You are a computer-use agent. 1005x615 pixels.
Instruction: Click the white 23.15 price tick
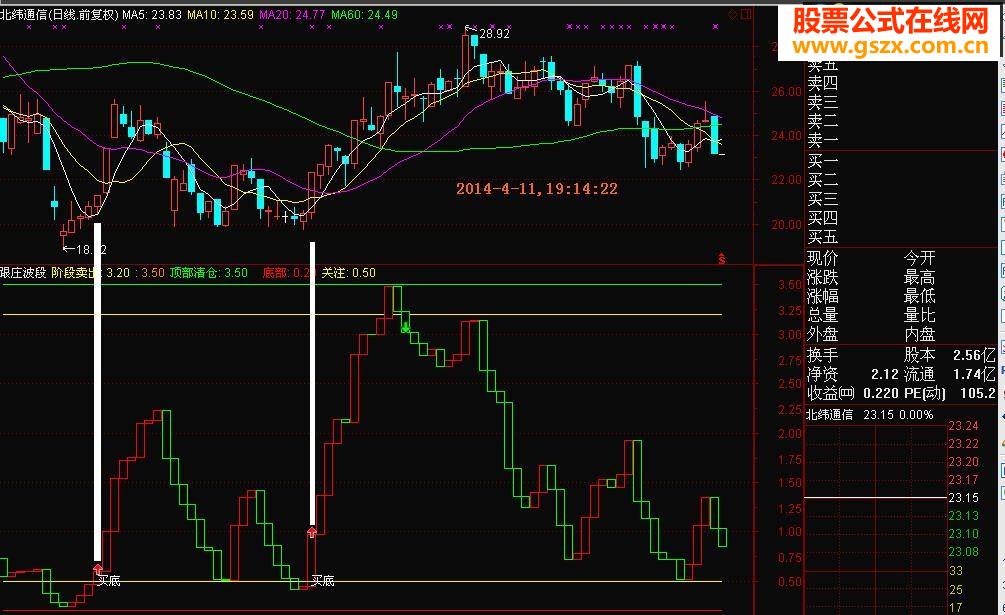[x=963, y=498]
